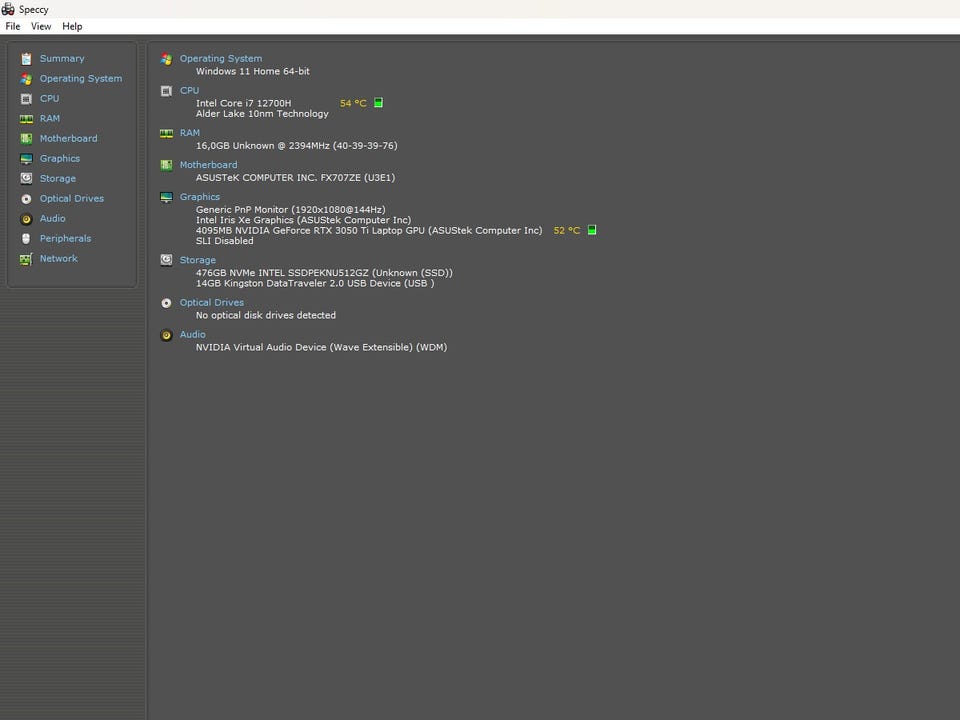960x720 pixels.
Task: Click the disc icon beside Optical Drives heading
Action: point(167,303)
